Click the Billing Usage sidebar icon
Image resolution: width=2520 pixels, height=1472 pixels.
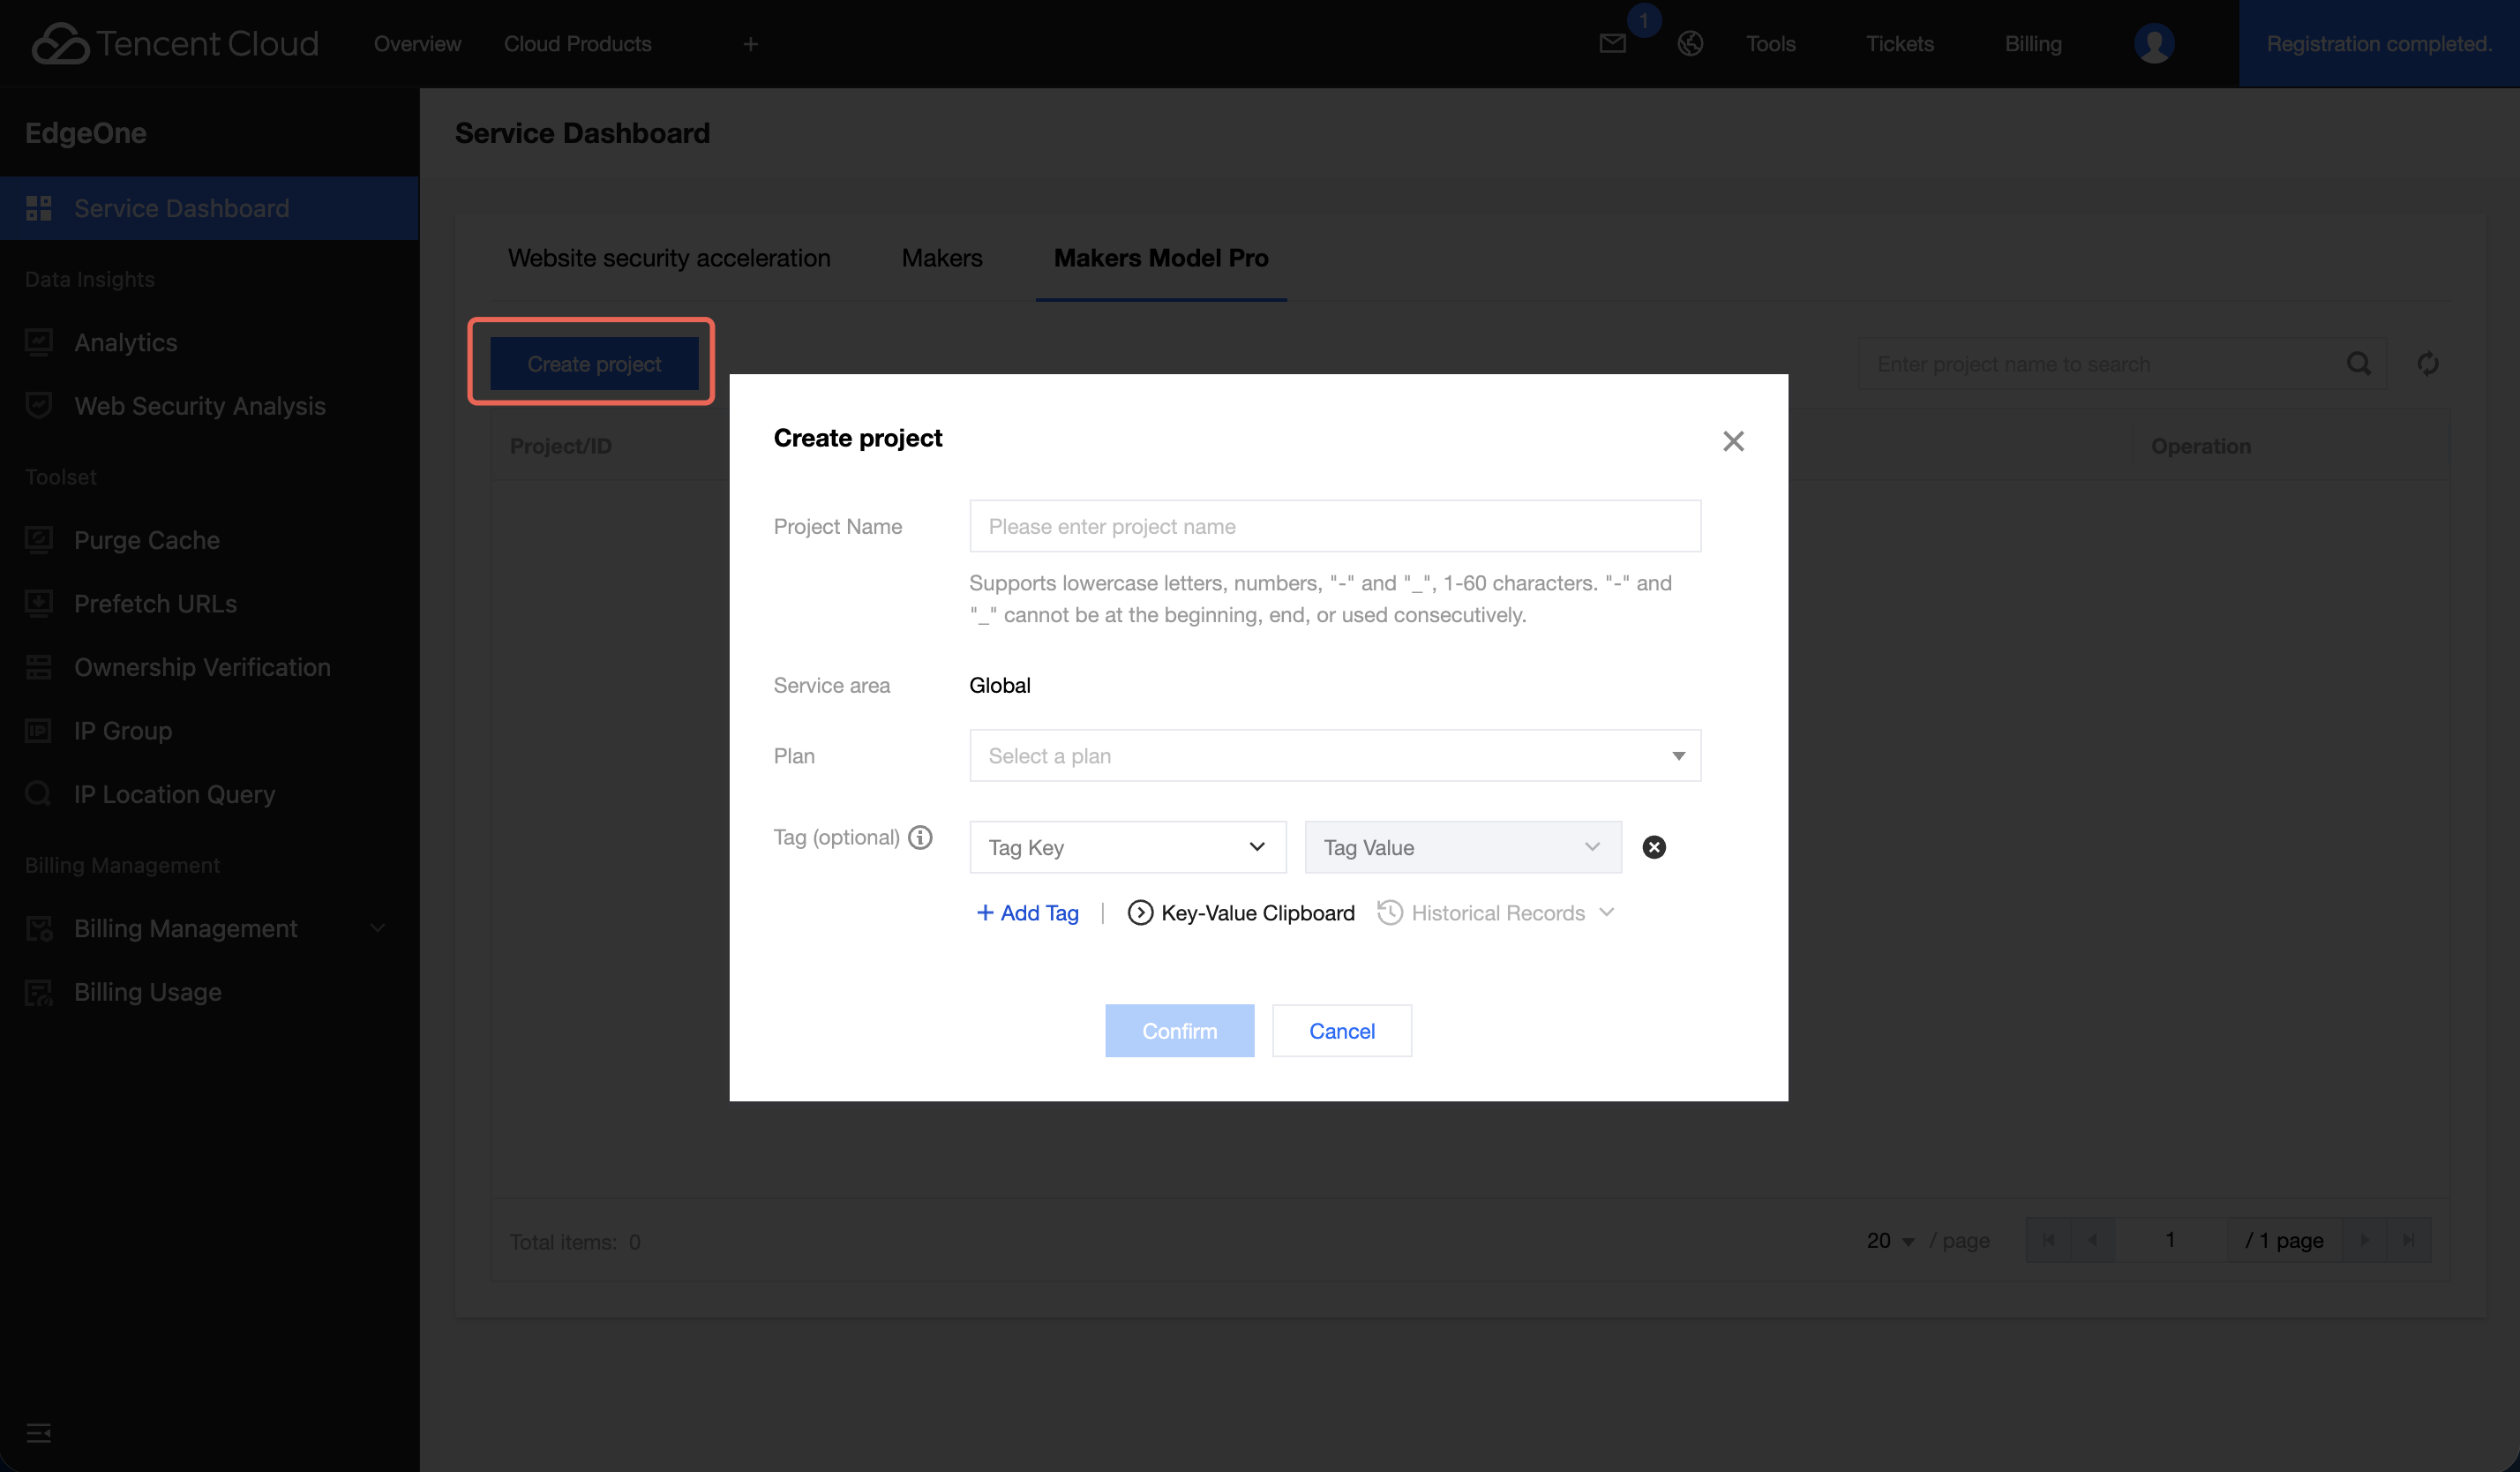pos(38,992)
